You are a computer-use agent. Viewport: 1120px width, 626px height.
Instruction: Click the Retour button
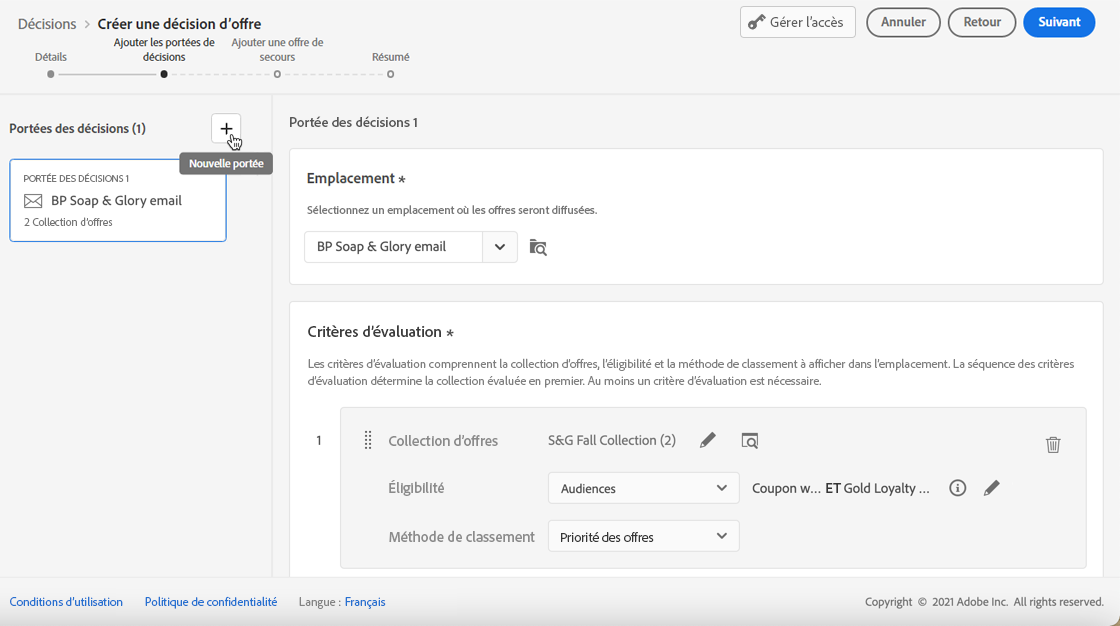point(982,22)
